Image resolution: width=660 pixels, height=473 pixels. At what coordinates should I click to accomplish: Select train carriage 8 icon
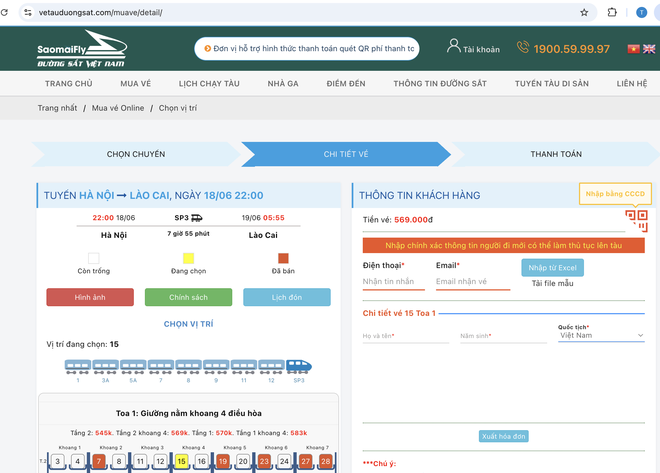pyautogui.click(x=188, y=367)
